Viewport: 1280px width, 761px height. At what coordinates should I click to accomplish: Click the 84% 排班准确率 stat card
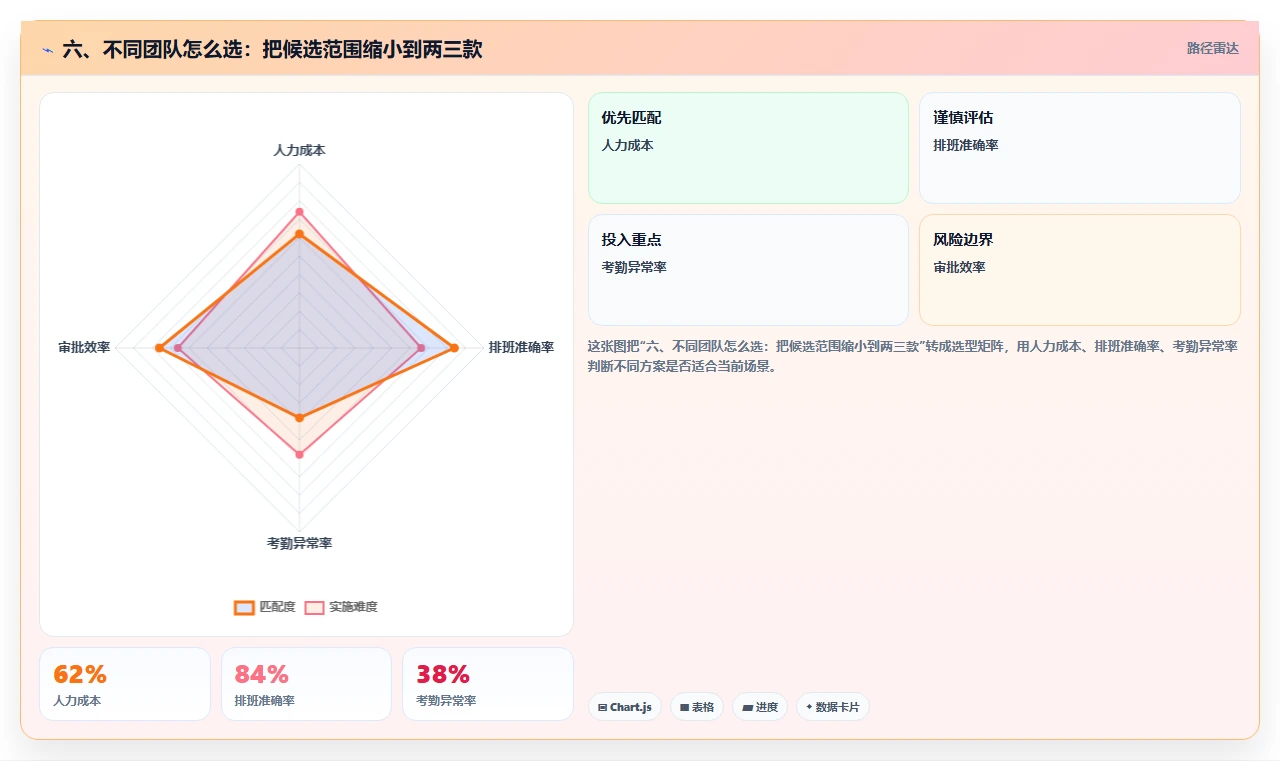click(x=306, y=684)
